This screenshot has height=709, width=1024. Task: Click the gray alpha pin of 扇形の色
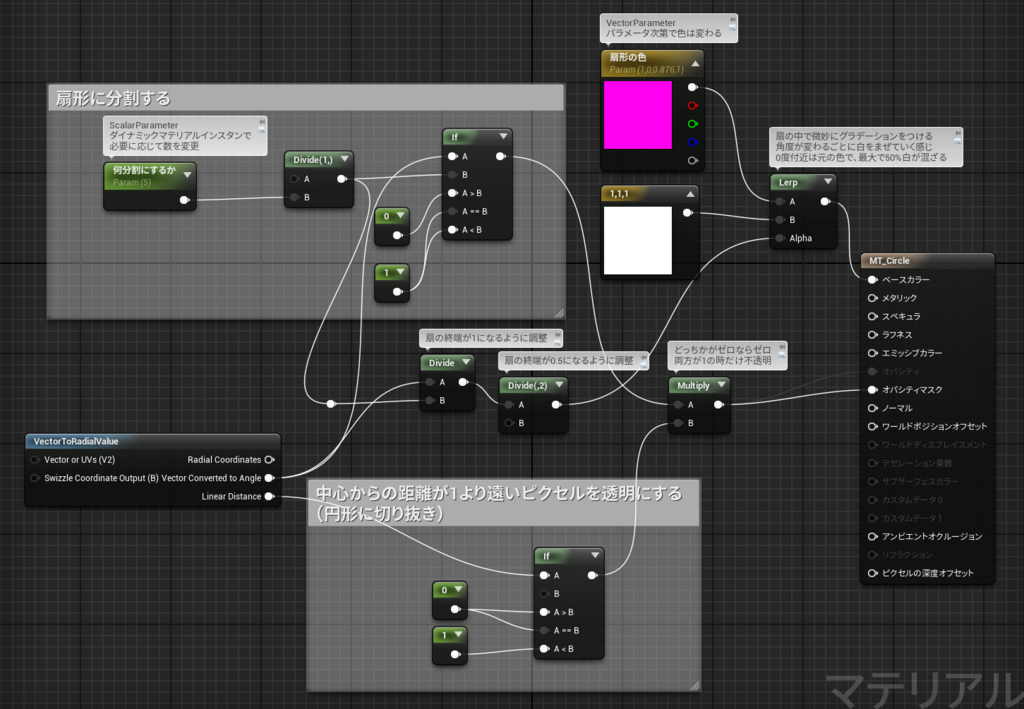[x=692, y=160]
